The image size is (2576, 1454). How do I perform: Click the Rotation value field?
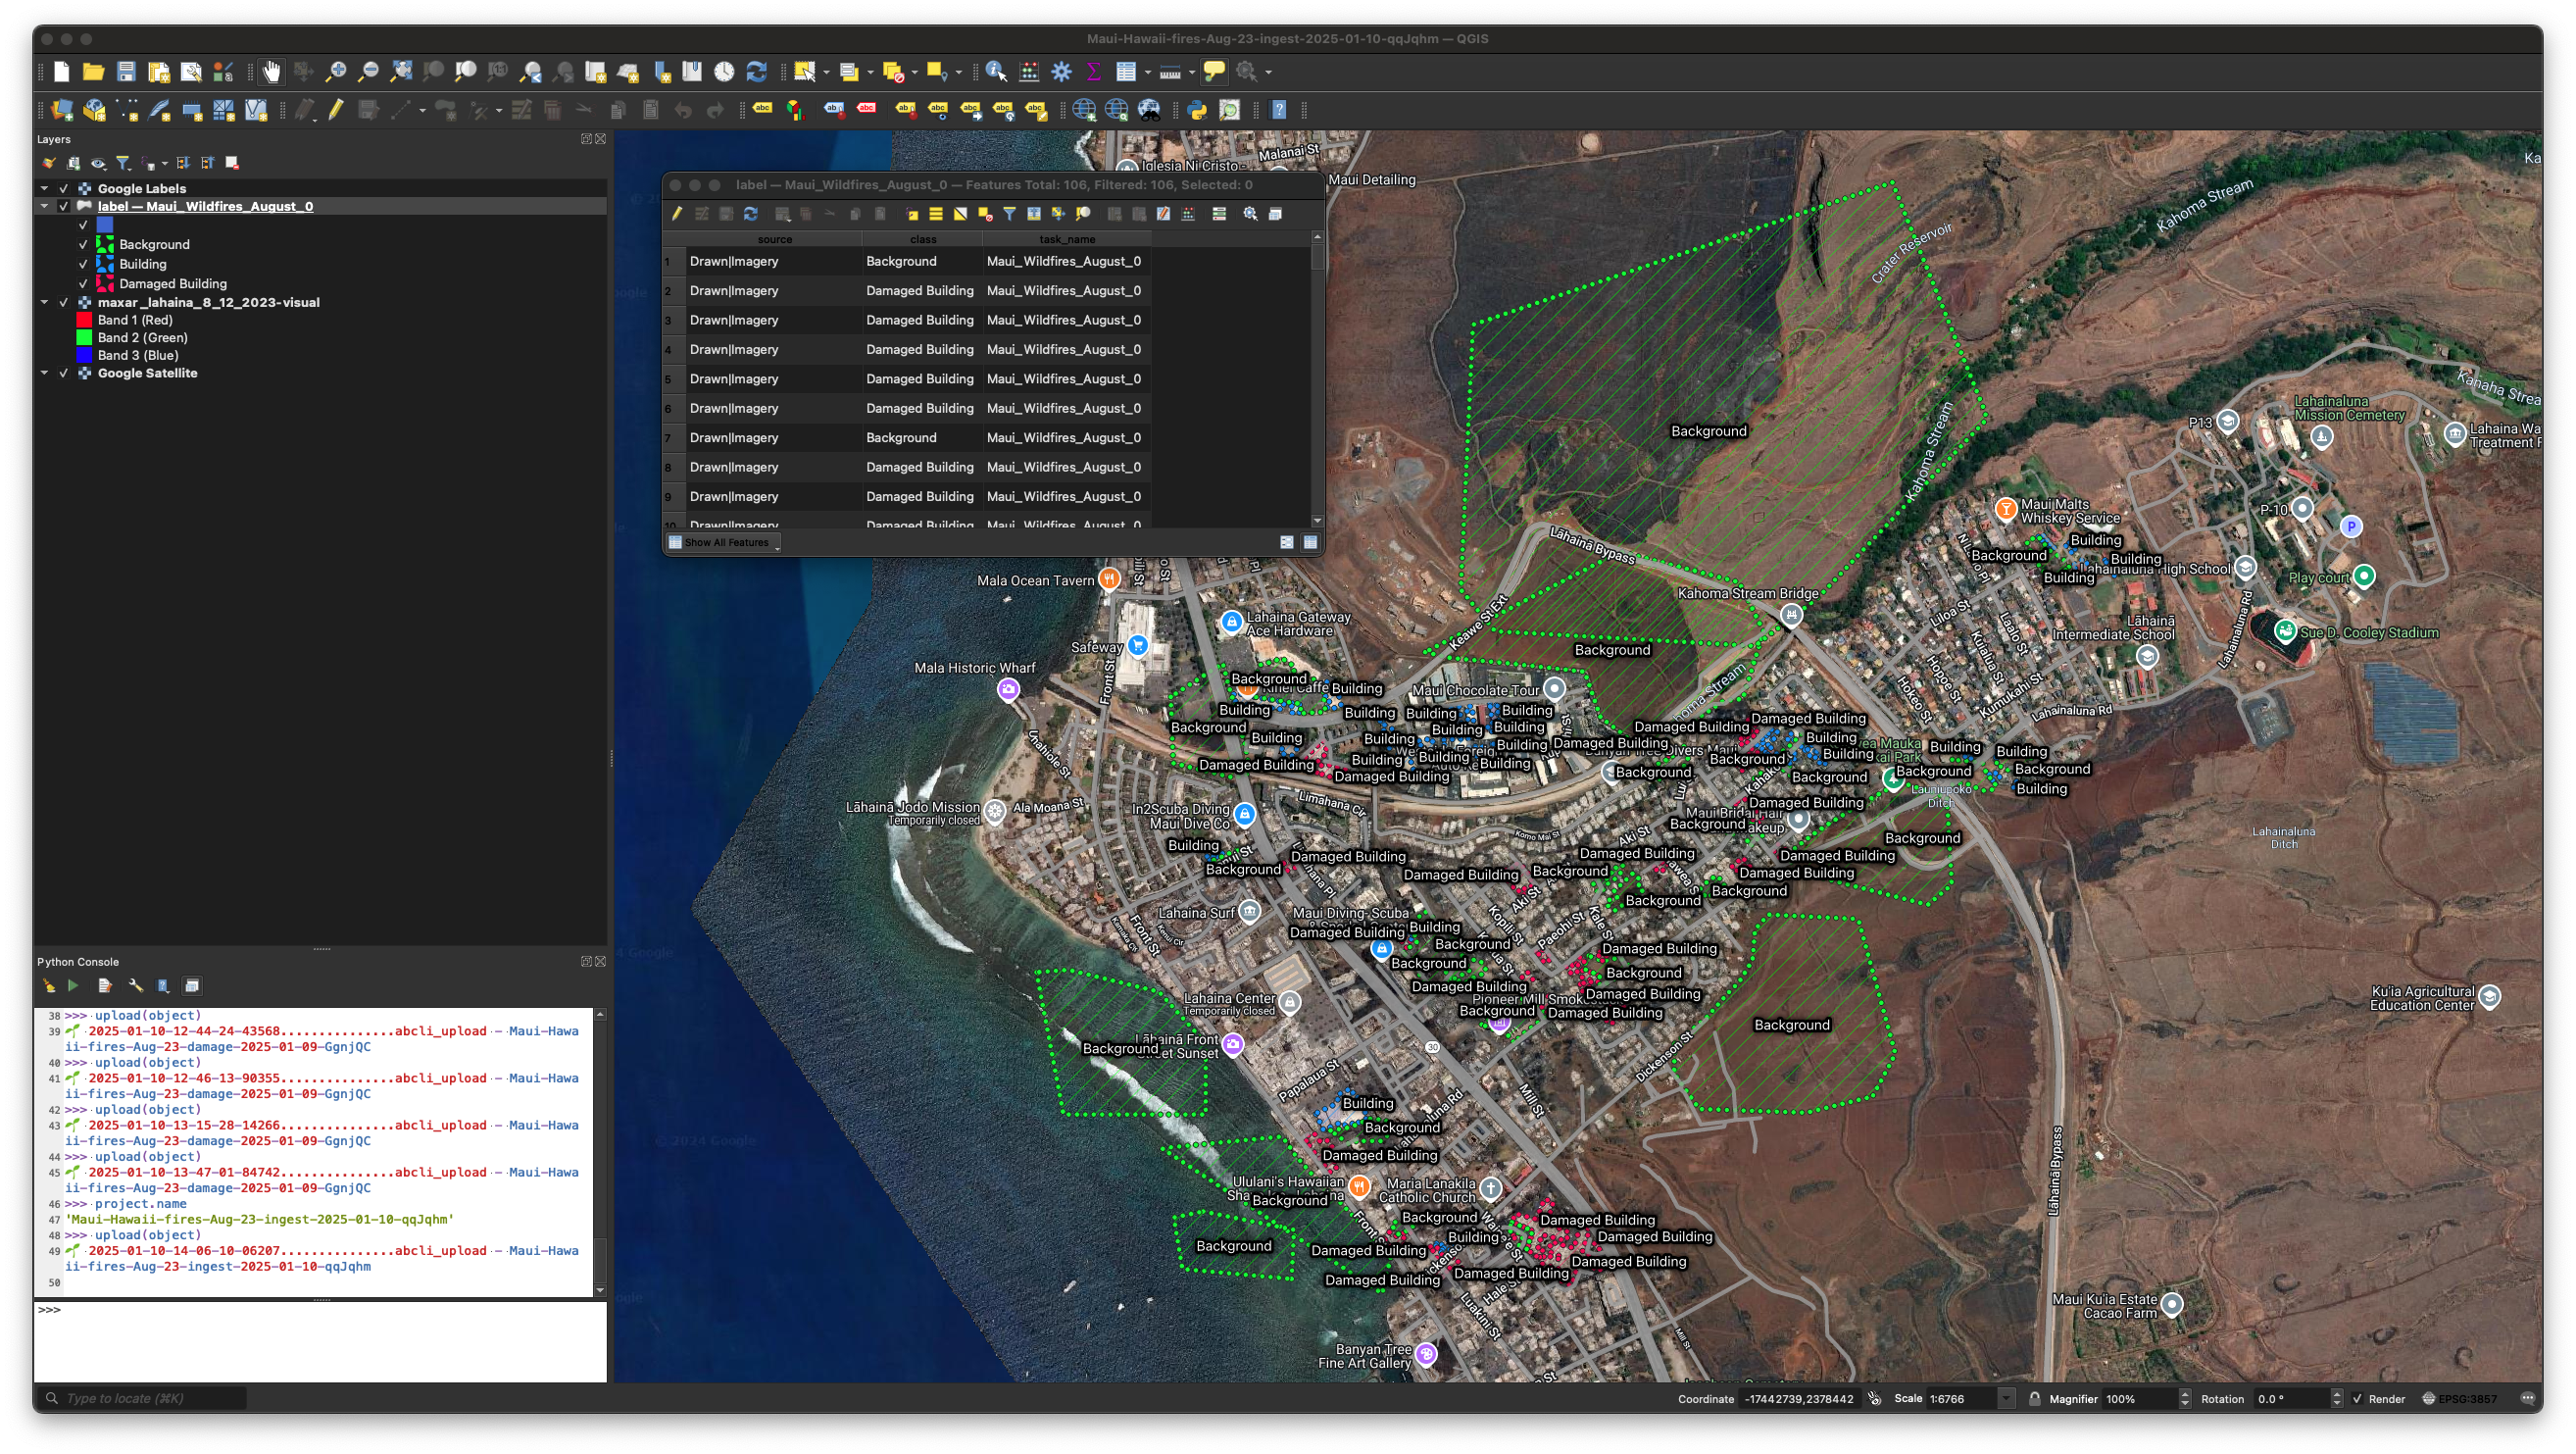click(x=2290, y=1399)
